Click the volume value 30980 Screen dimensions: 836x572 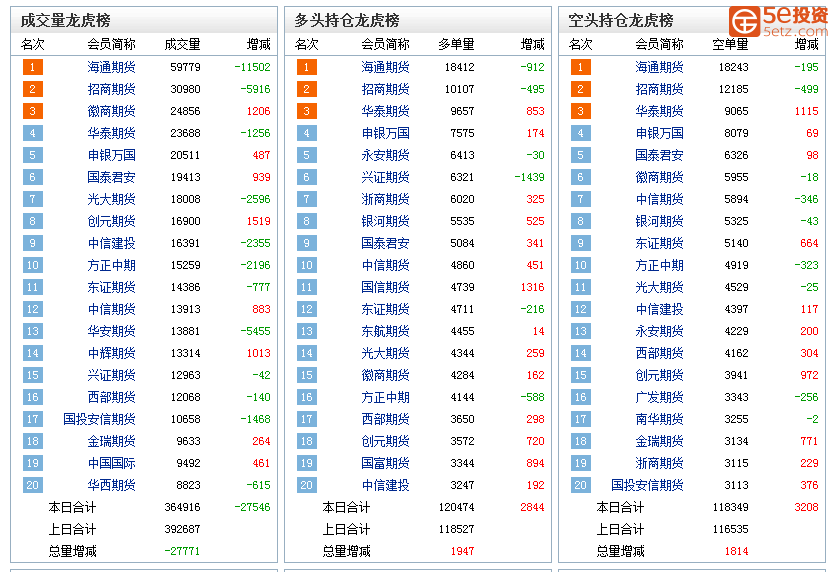tap(186, 89)
